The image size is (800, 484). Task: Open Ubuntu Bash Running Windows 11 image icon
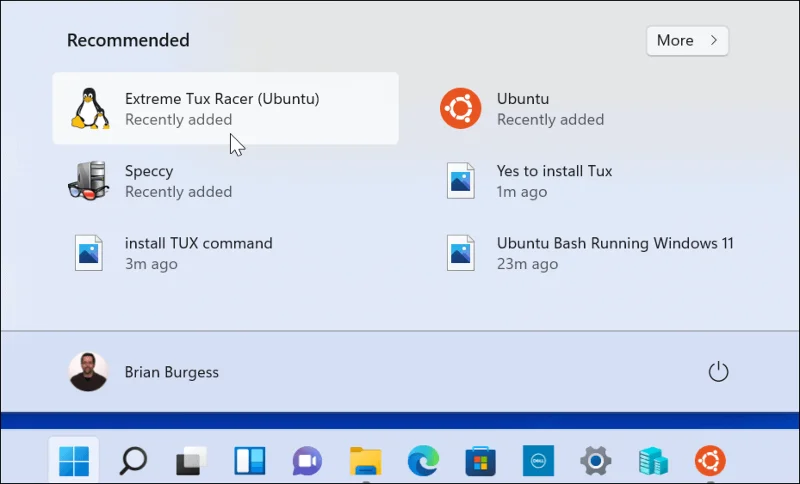tap(460, 253)
